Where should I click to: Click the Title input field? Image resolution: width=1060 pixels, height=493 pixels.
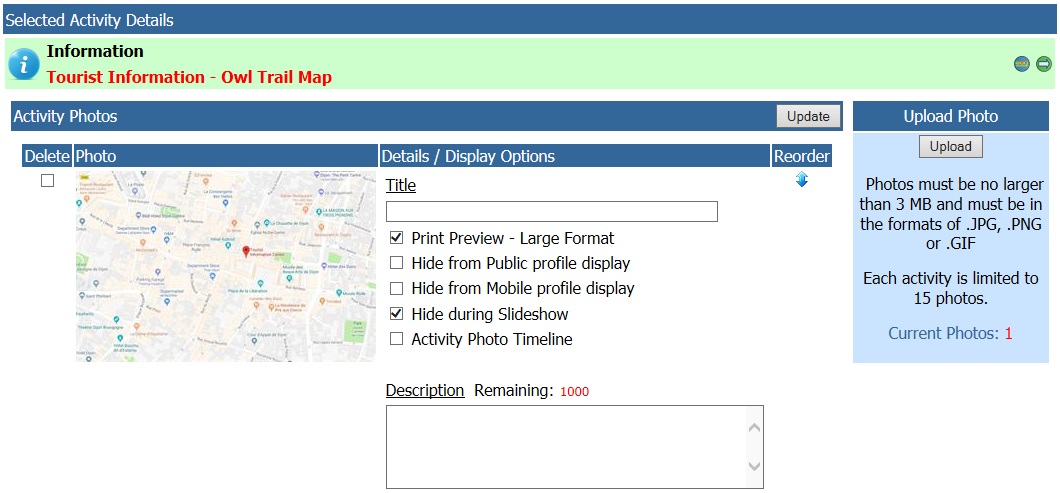tap(552, 212)
